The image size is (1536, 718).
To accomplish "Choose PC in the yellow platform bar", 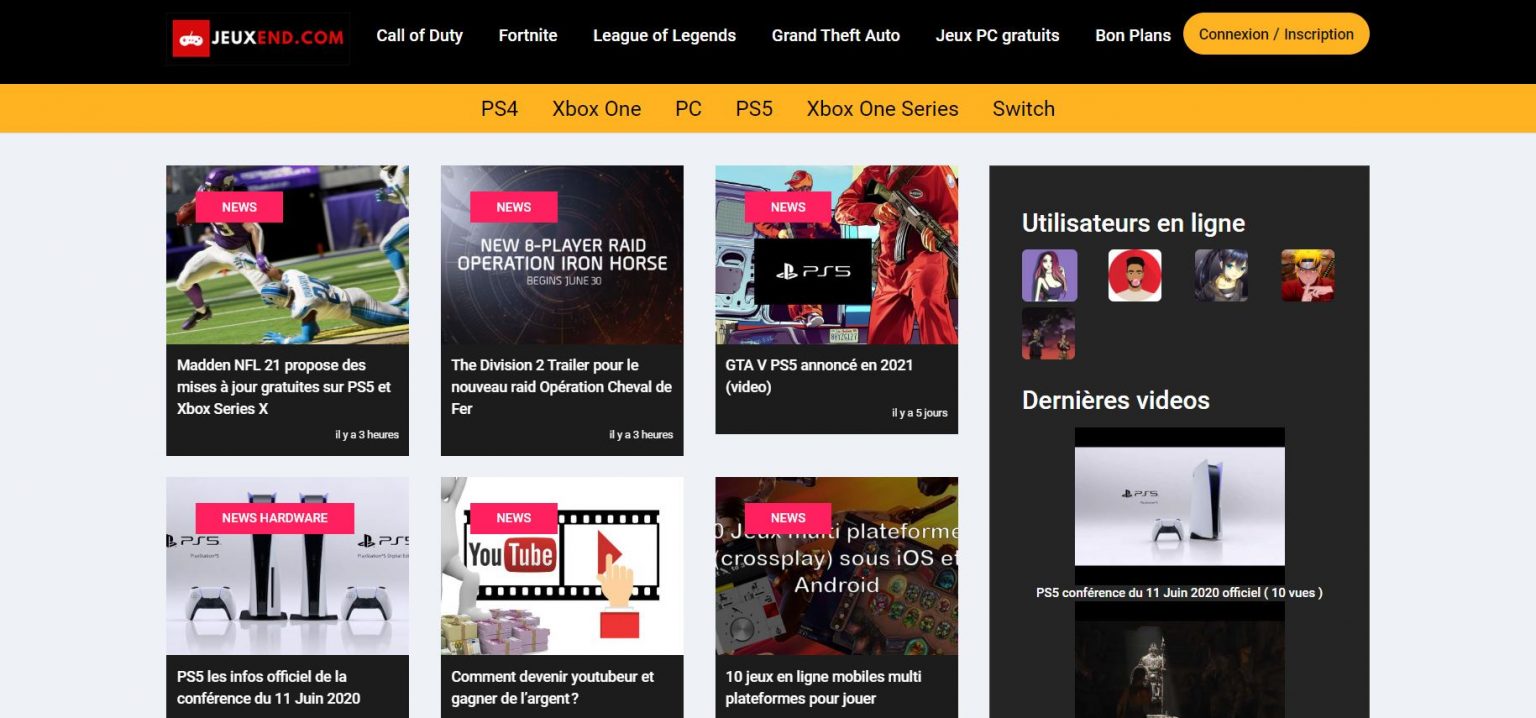I will click(x=688, y=109).
